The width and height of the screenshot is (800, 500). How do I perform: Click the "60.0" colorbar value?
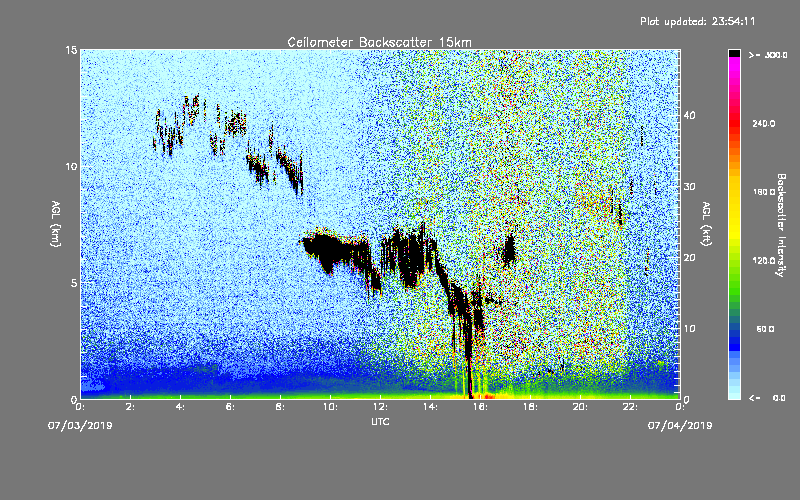(765, 329)
